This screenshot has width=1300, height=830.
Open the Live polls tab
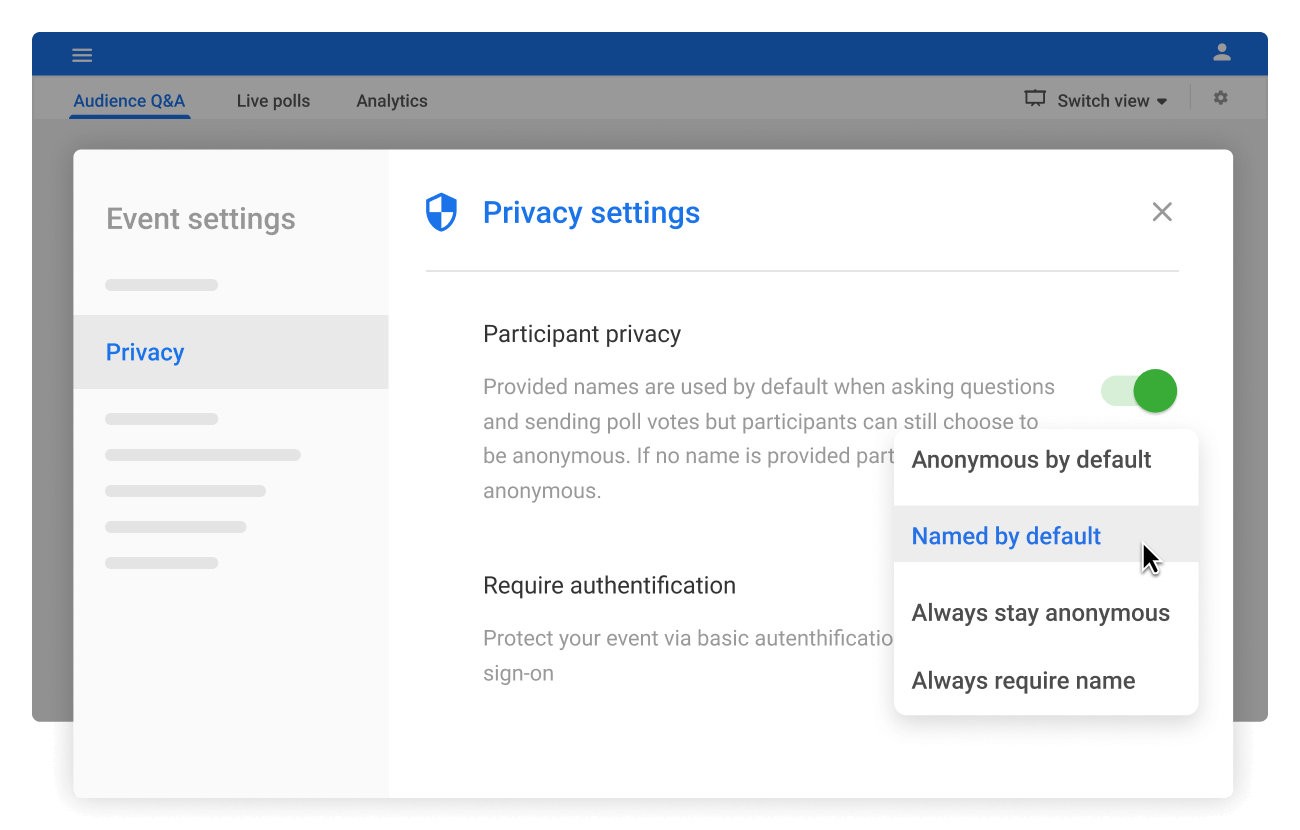point(273,101)
